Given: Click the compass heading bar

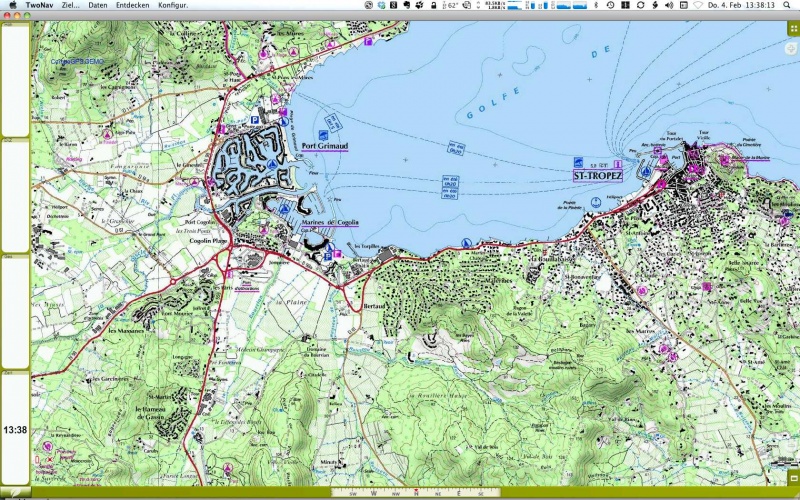Looking at the screenshot, I should click(x=415, y=493).
